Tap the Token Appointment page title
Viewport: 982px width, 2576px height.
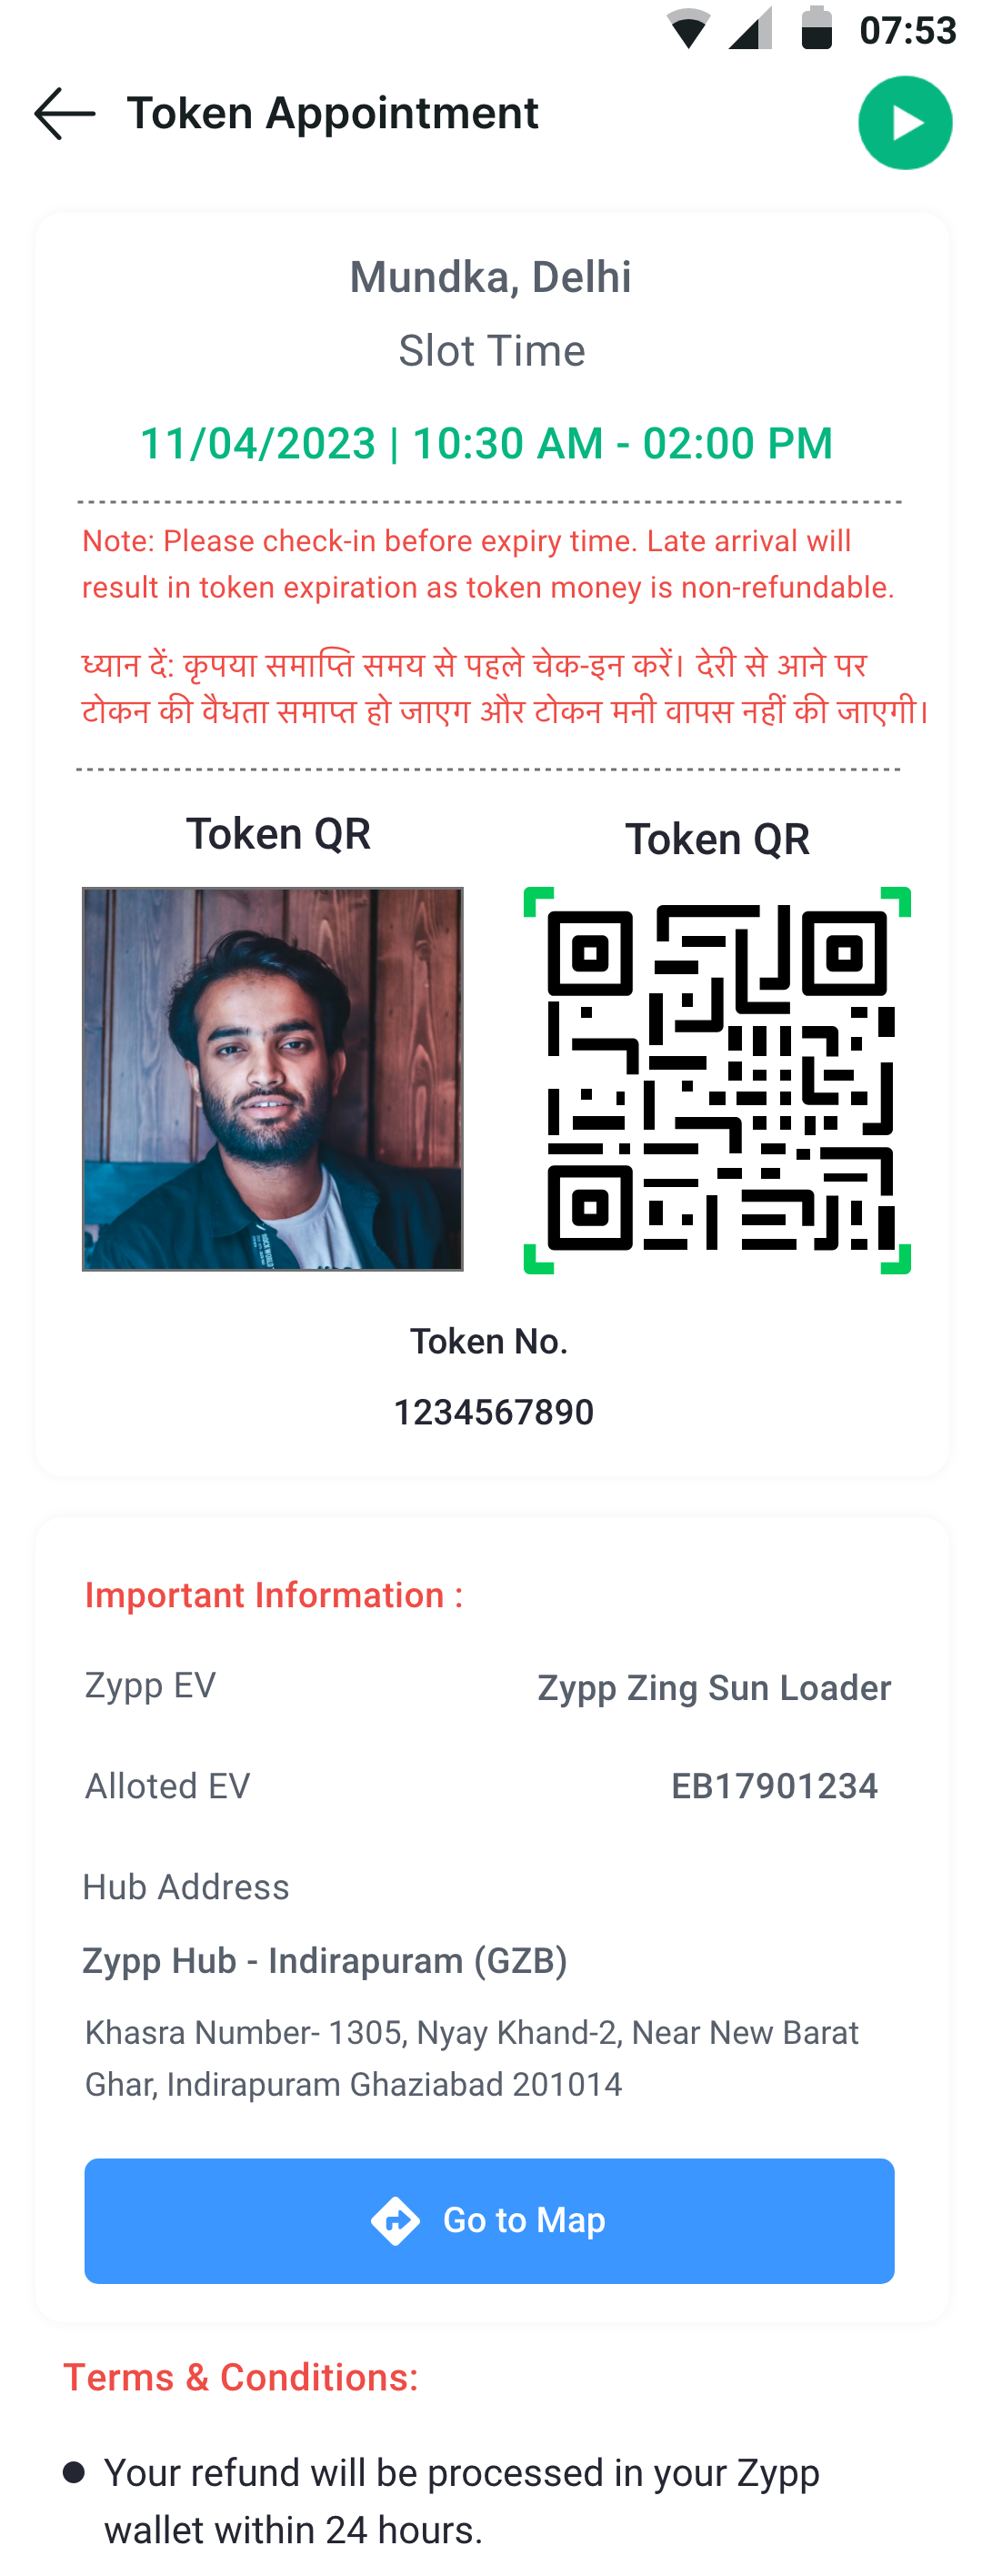(x=332, y=113)
